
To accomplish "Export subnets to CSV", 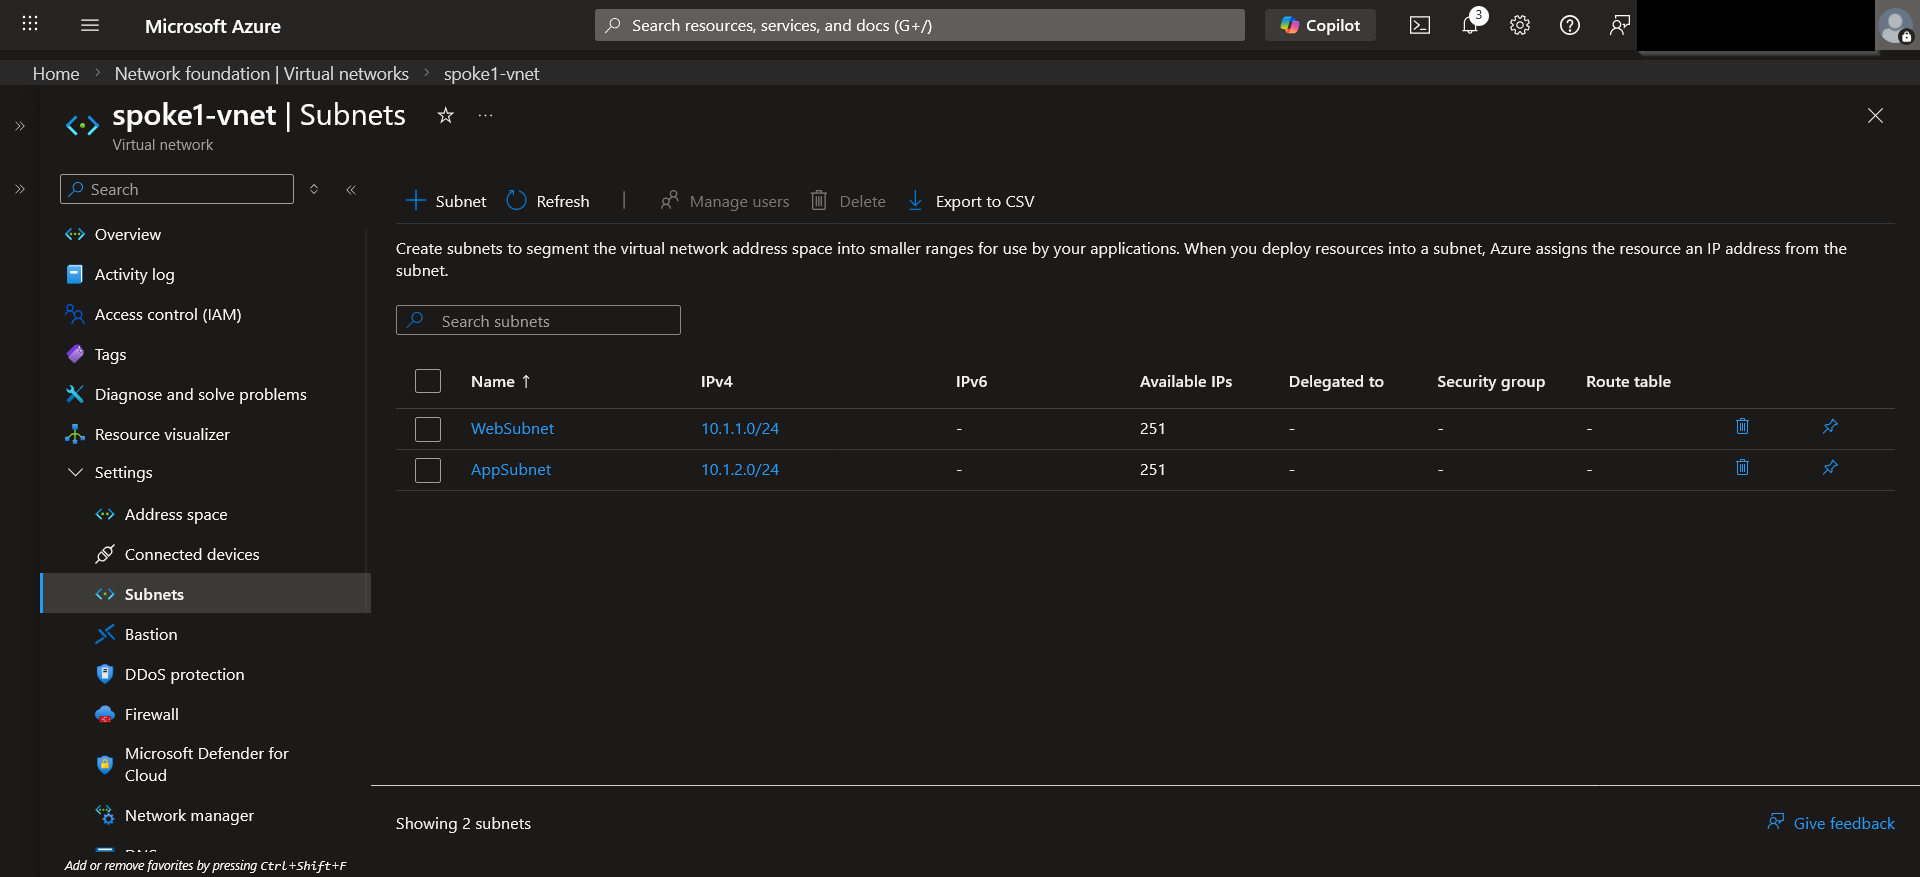I will coord(971,201).
